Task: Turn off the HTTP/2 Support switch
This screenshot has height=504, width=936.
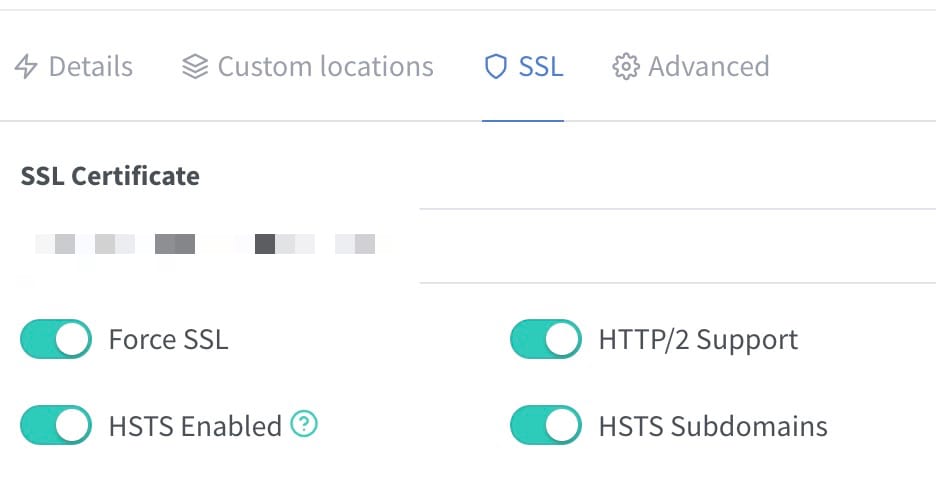Action: [x=546, y=339]
